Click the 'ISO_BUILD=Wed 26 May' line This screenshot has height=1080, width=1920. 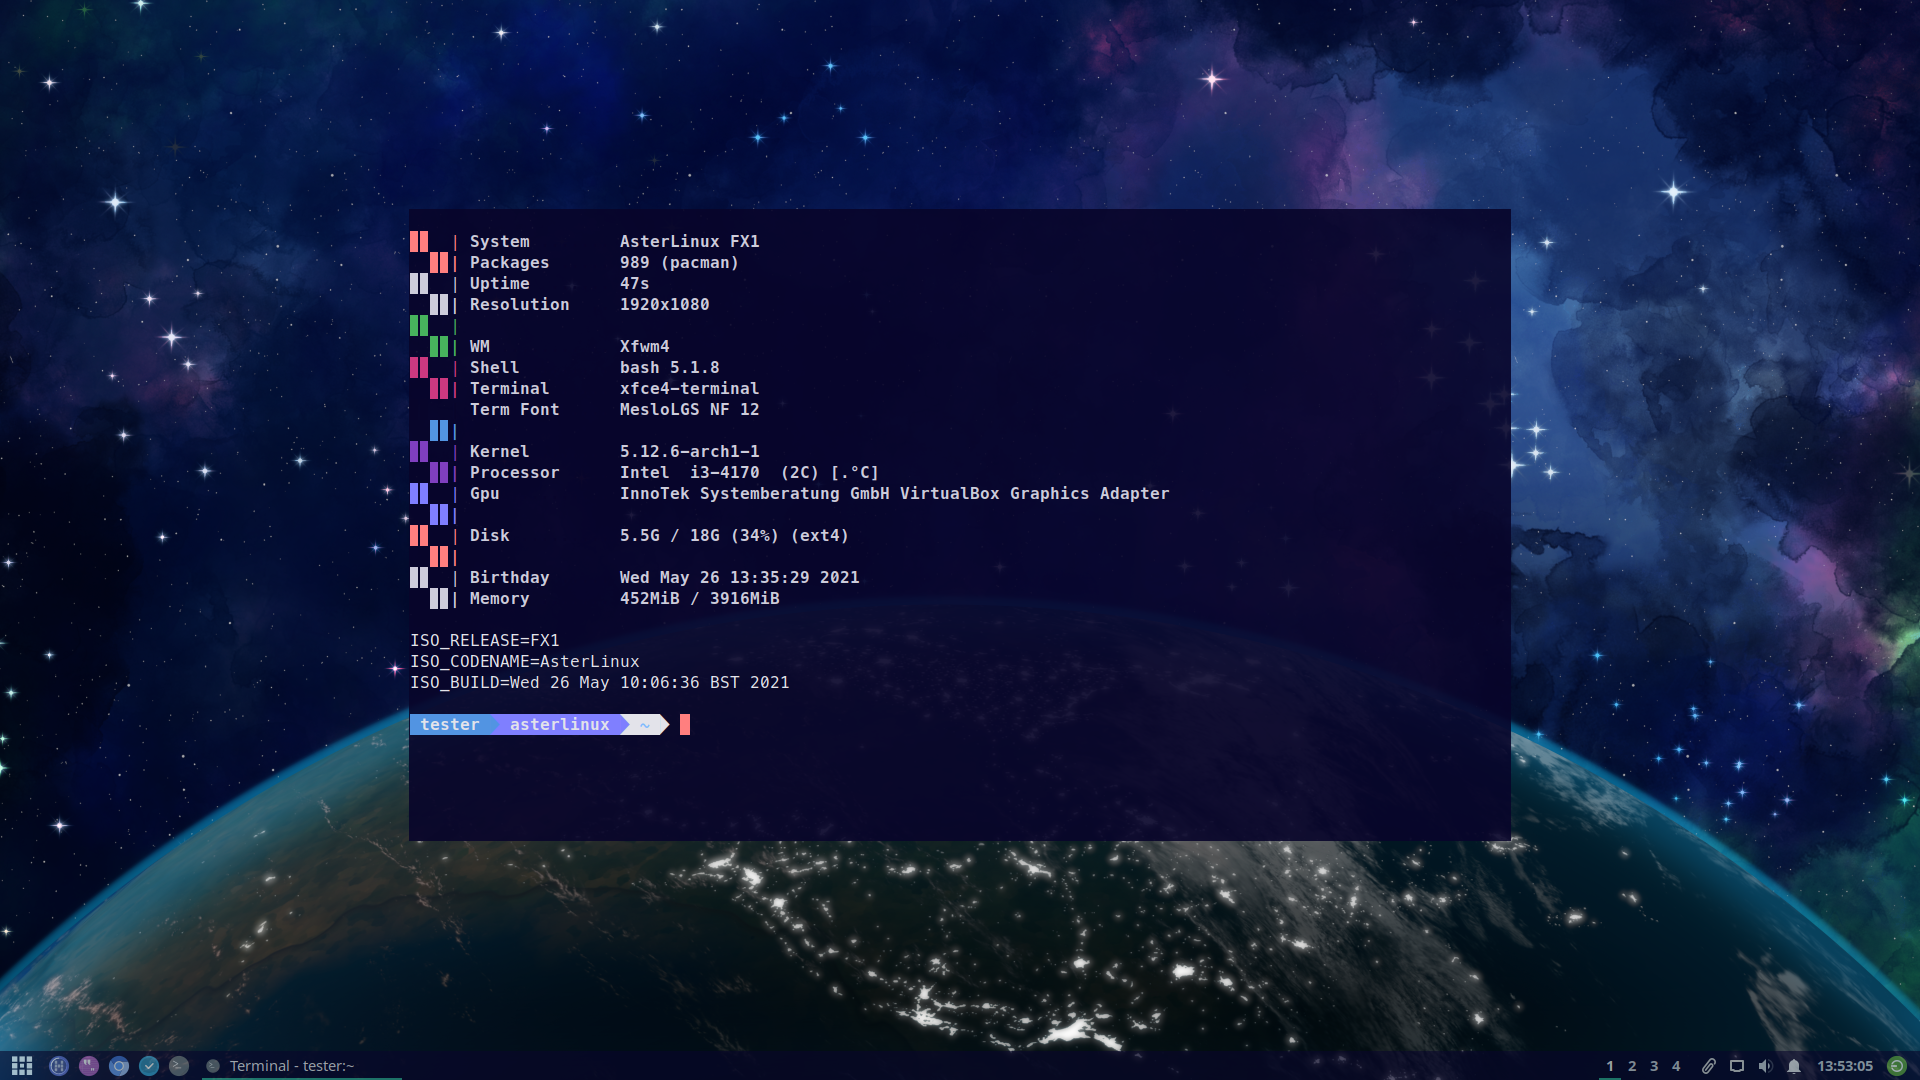click(x=600, y=682)
